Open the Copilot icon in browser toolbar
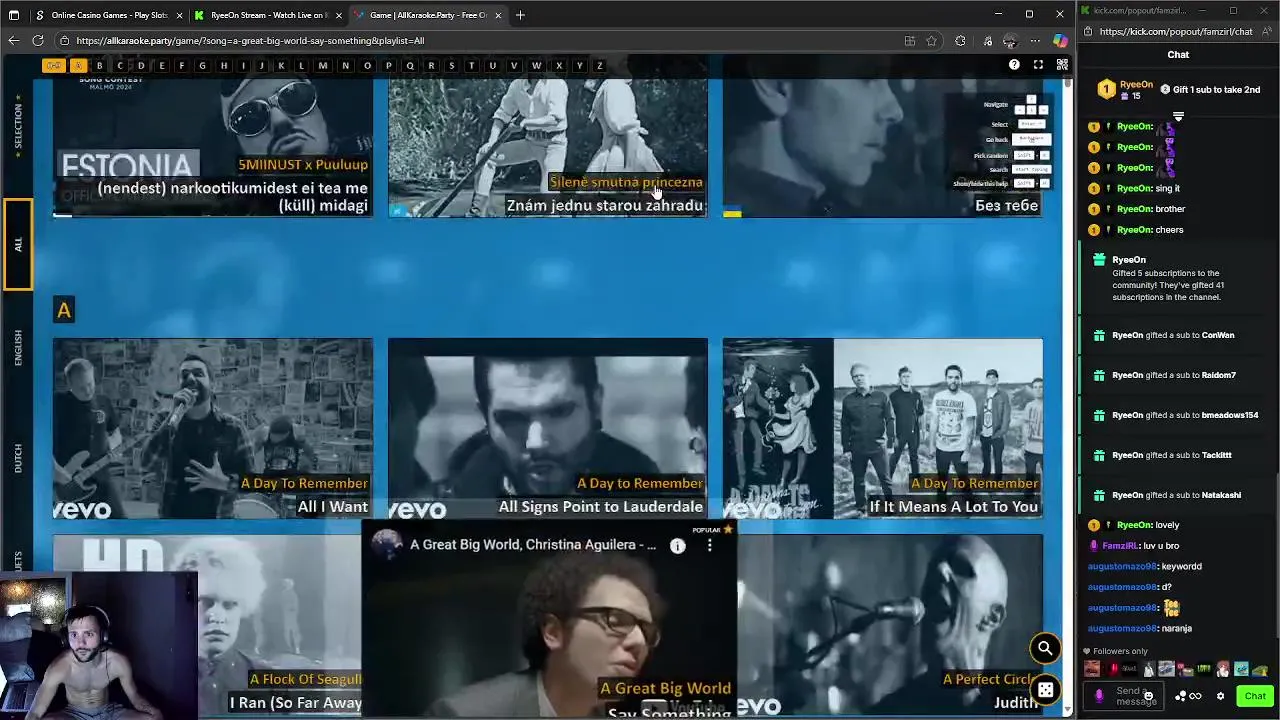 point(1060,41)
